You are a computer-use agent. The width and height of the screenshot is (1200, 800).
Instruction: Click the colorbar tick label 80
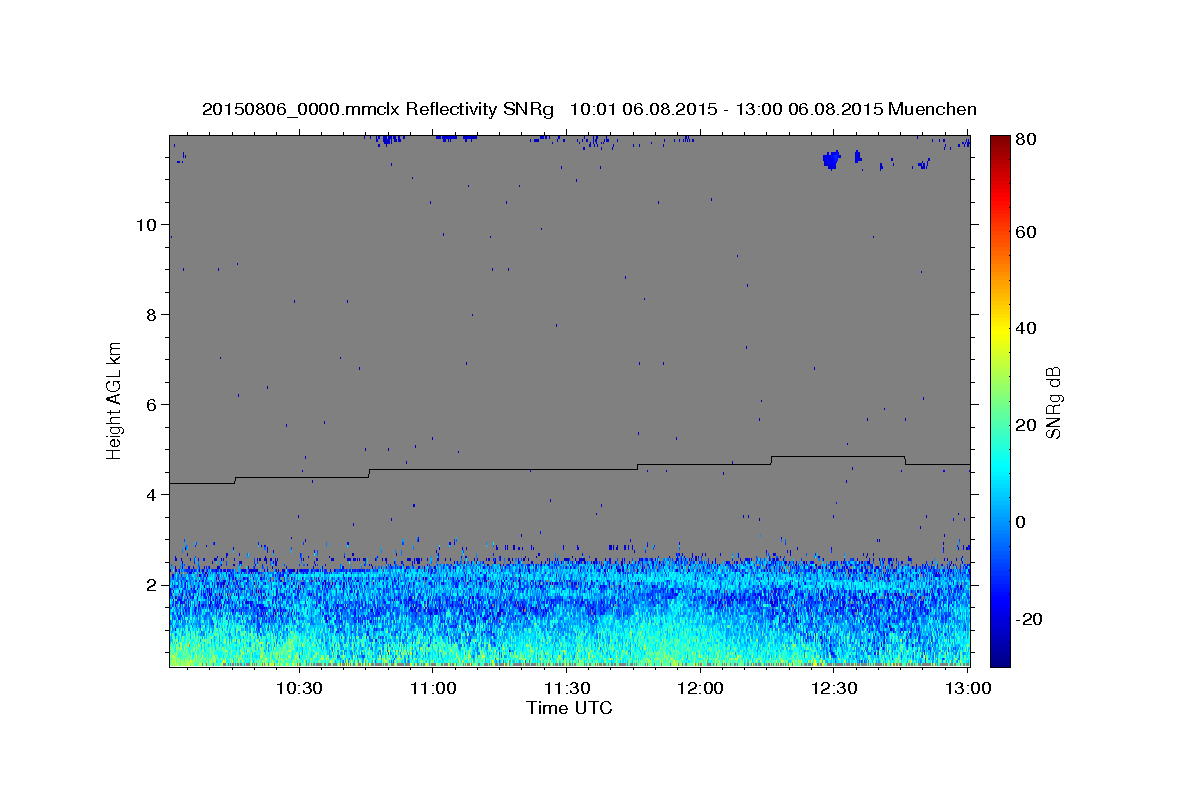pyautogui.click(x=1026, y=139)
